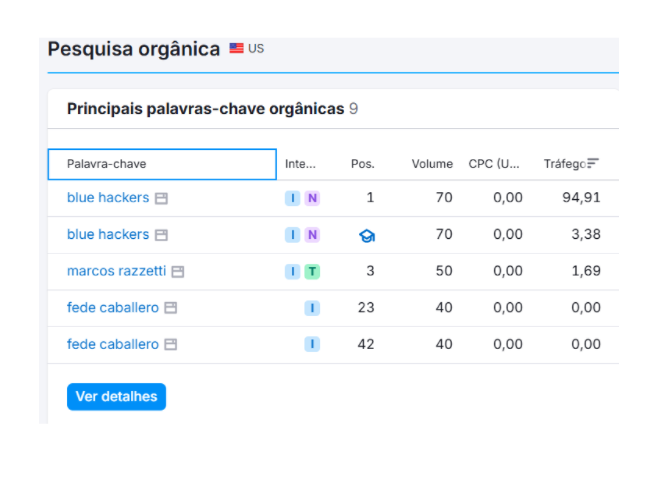Click CPC 0,00 in marcos razzetti row
The width and height of the screenshot is (647, 485).
pyautogui.click(x=508, y=271)
